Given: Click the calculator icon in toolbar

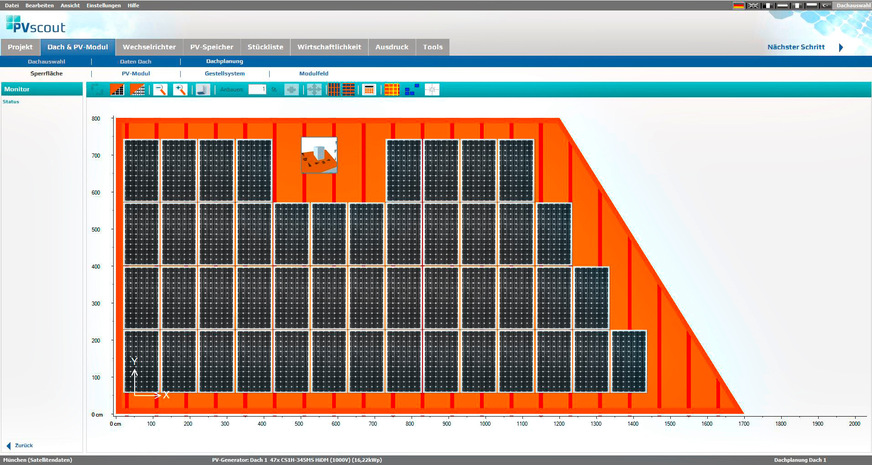Looking at the screenshot, I should click(x=369, y=90).
